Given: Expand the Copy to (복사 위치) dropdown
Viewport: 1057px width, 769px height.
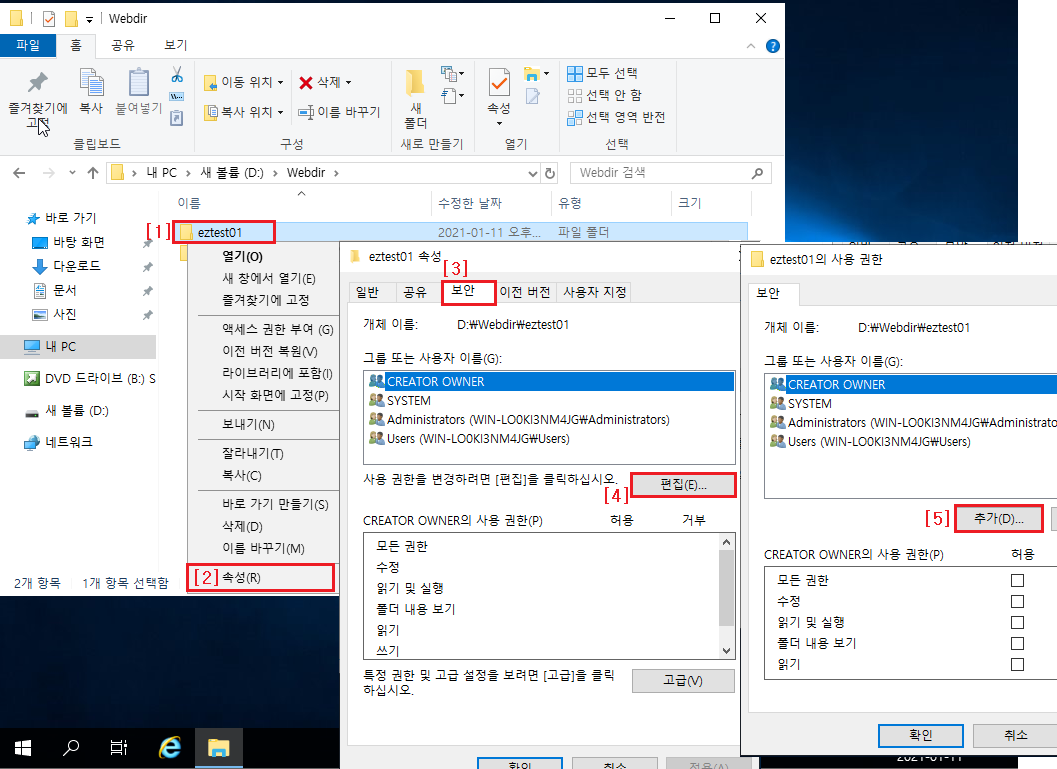Looking at the screenshot, I should click(280, 112).
